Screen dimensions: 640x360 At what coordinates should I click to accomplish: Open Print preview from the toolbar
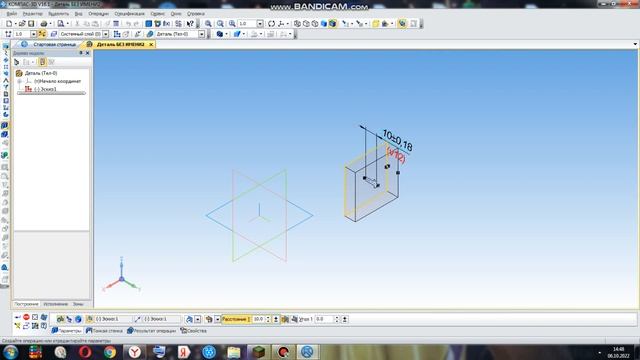click(x=60, y=24)
